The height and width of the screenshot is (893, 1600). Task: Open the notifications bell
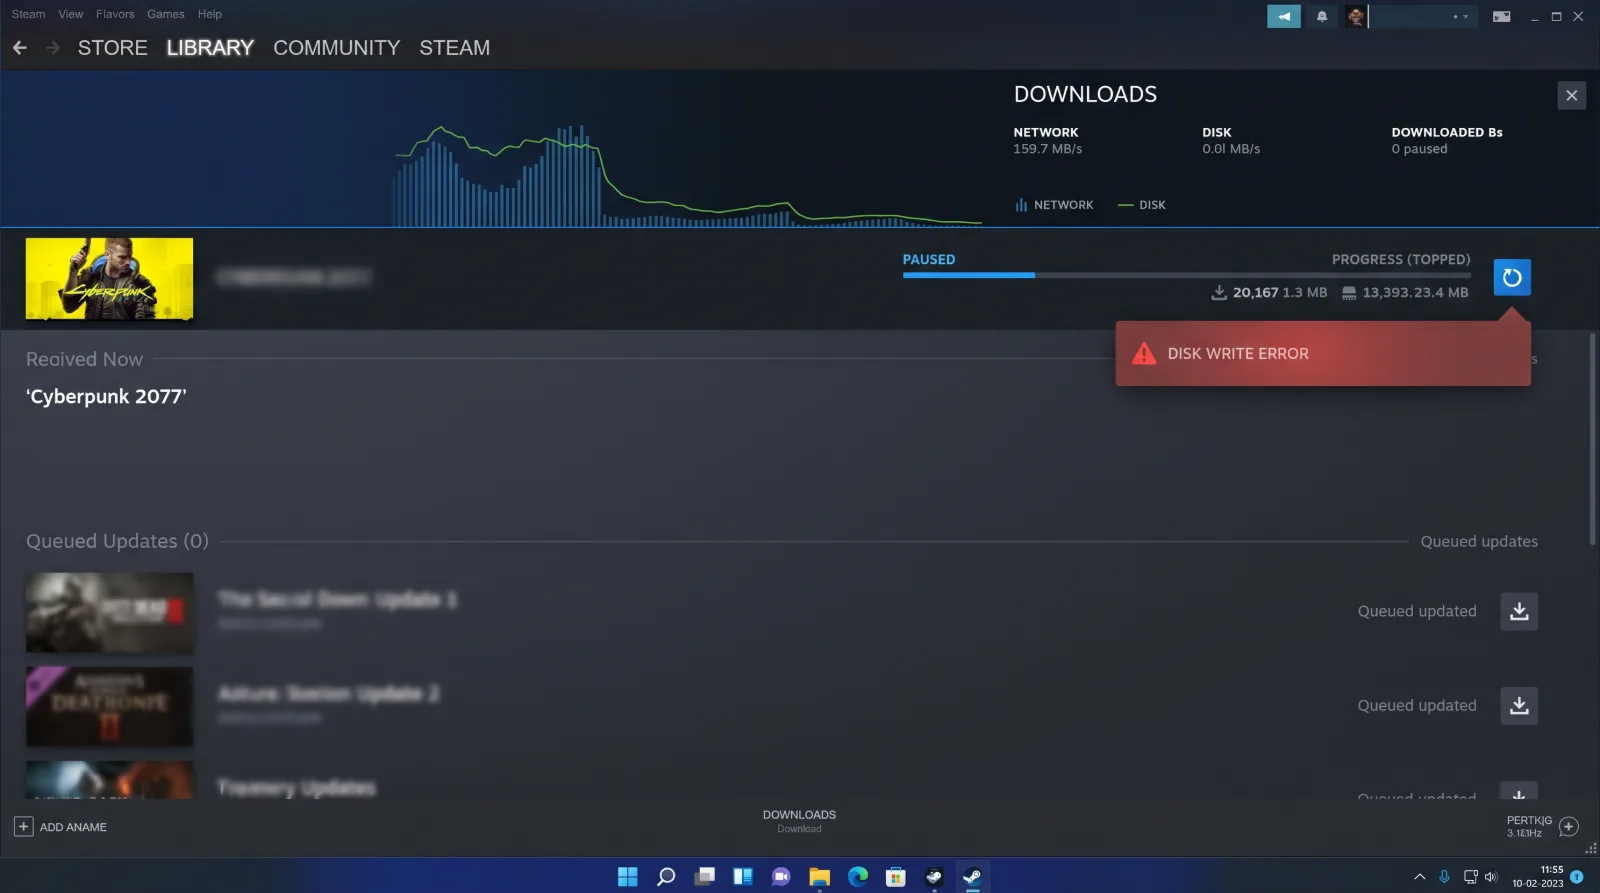click(x=1322, y=16)
